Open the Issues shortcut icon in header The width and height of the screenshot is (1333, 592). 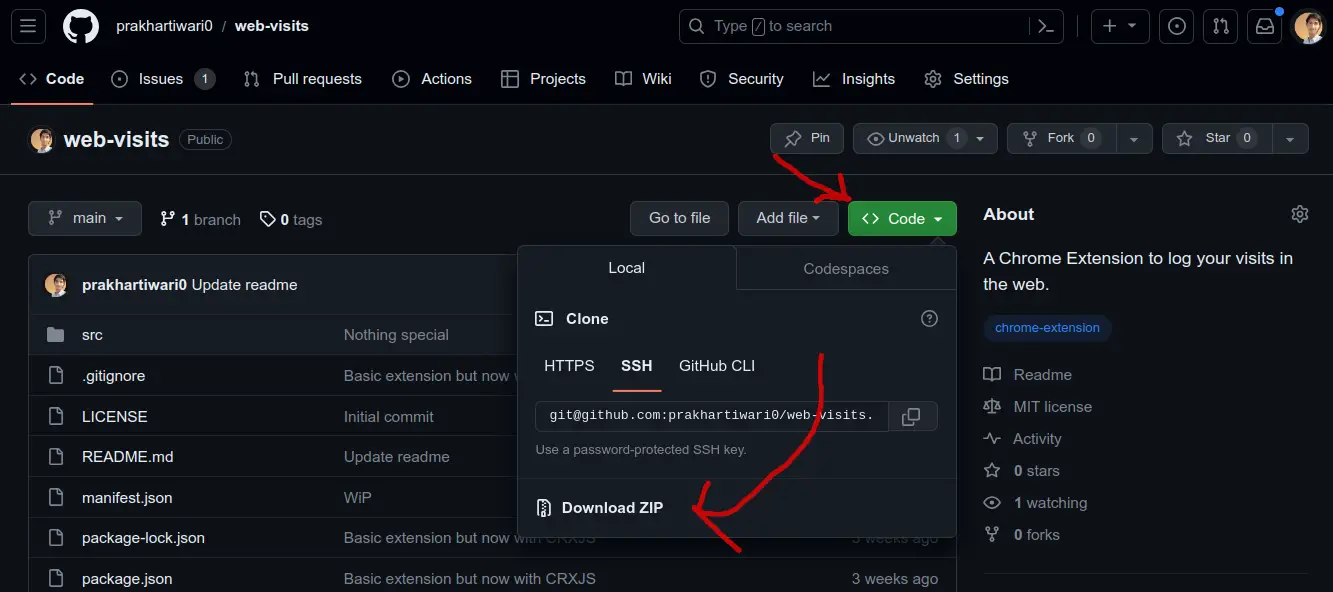click(1177, 26)
